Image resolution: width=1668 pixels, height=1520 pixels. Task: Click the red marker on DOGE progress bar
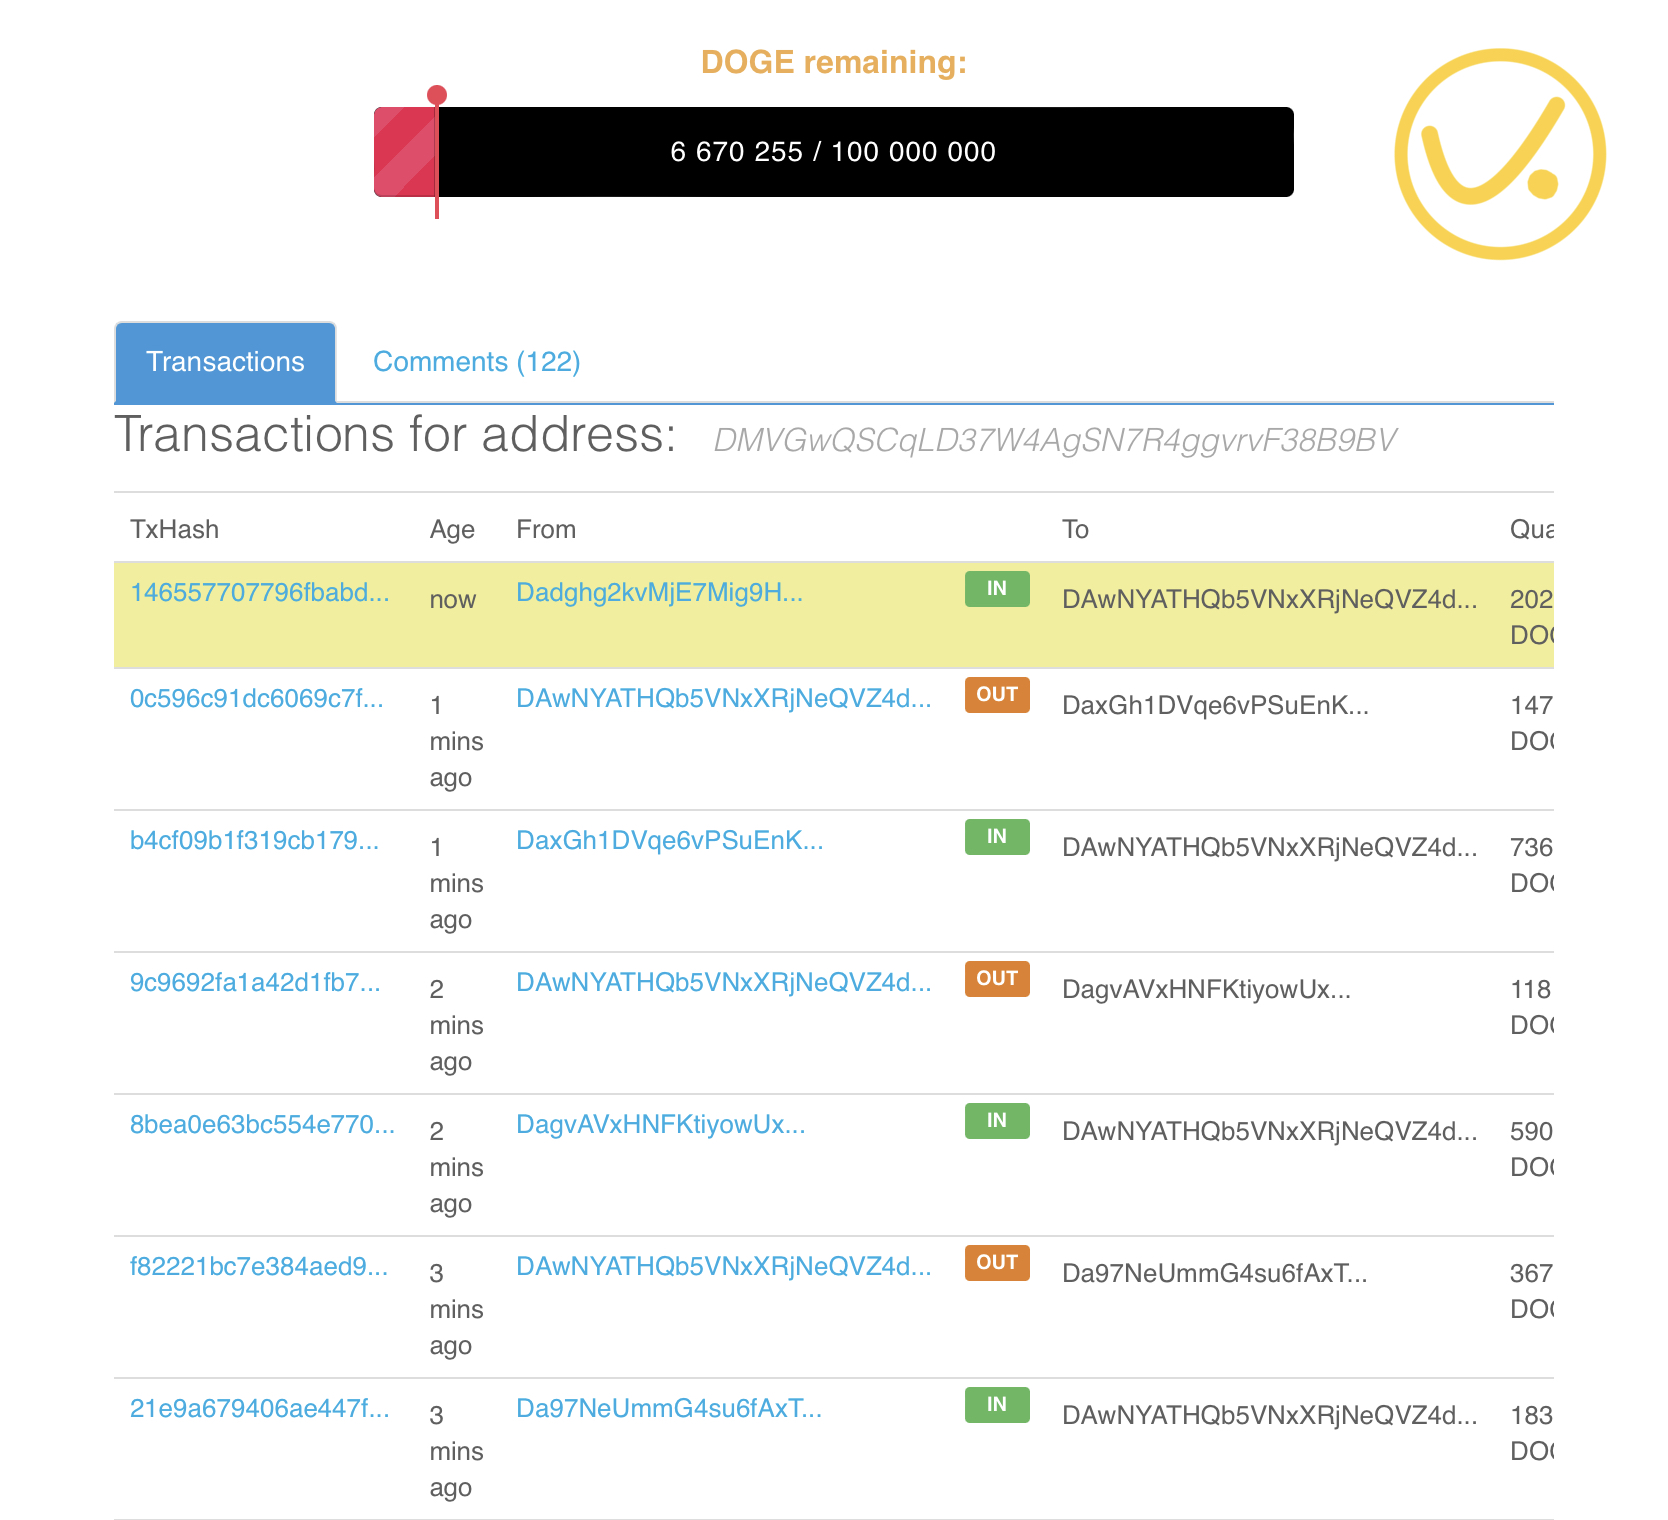[x=437, y=152]
